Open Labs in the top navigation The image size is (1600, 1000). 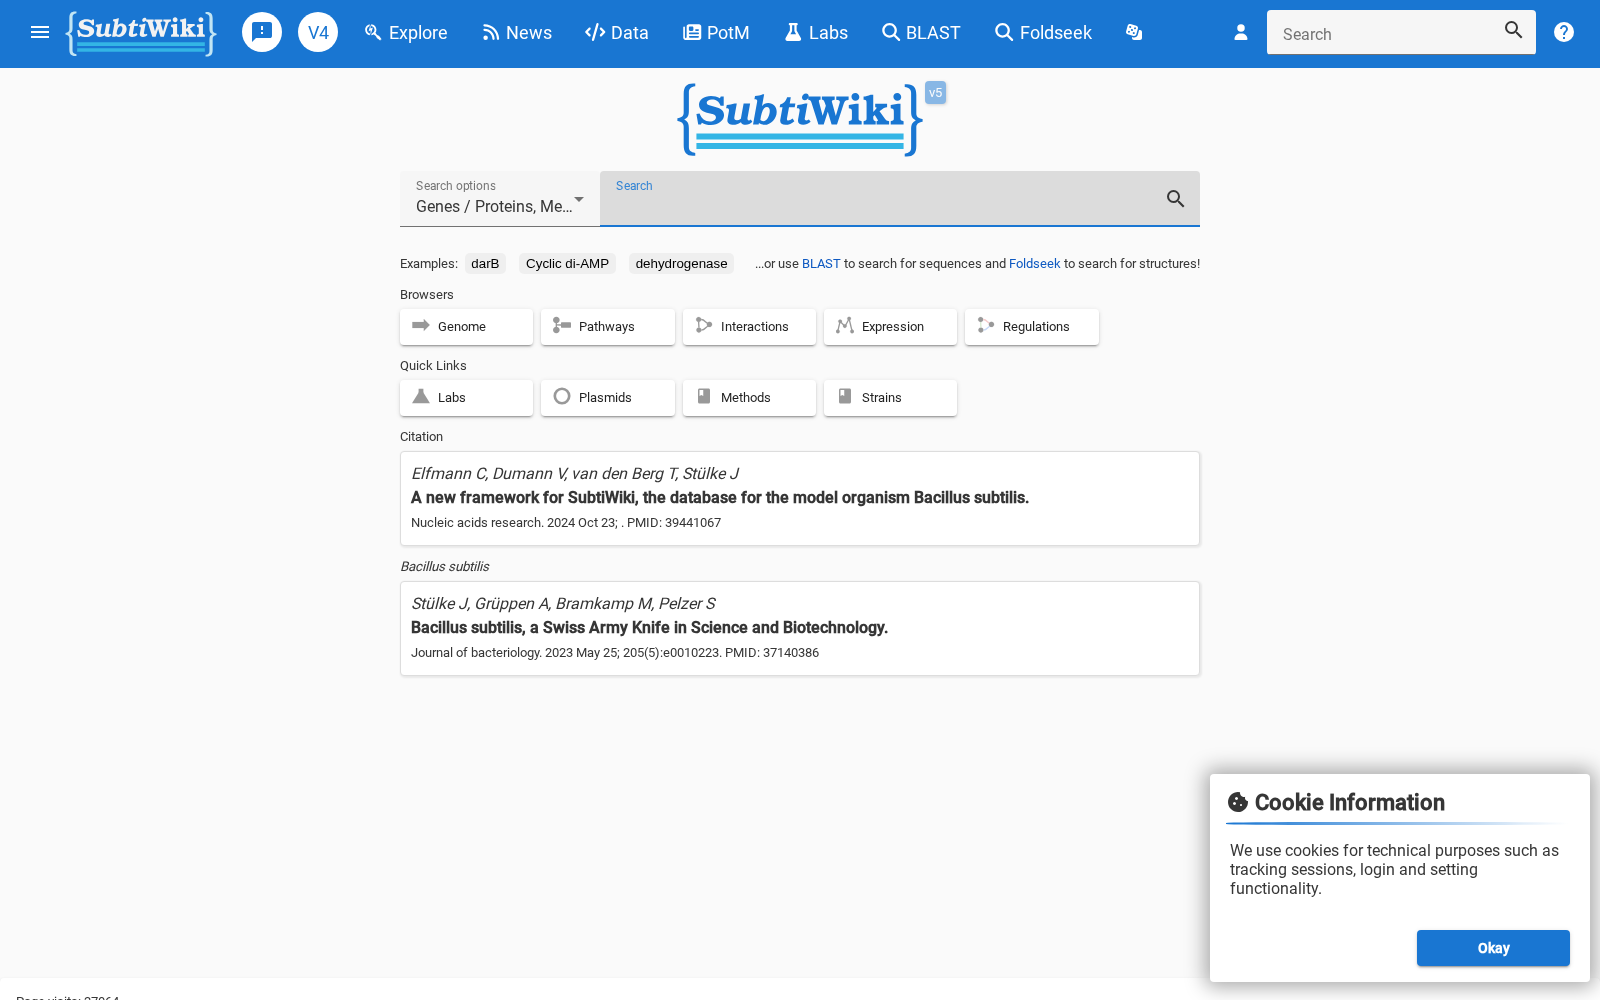coord(816,33)
